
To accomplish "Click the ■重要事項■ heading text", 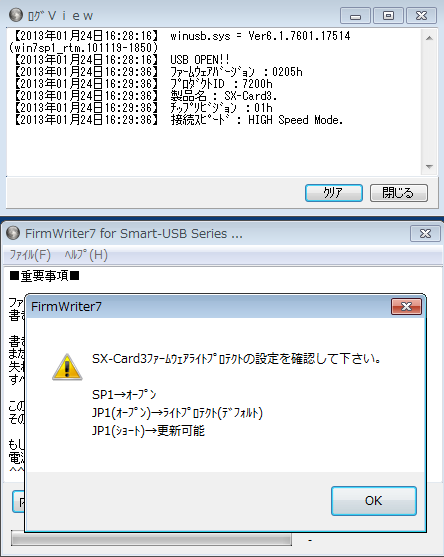I will click(x=44, y=276).
